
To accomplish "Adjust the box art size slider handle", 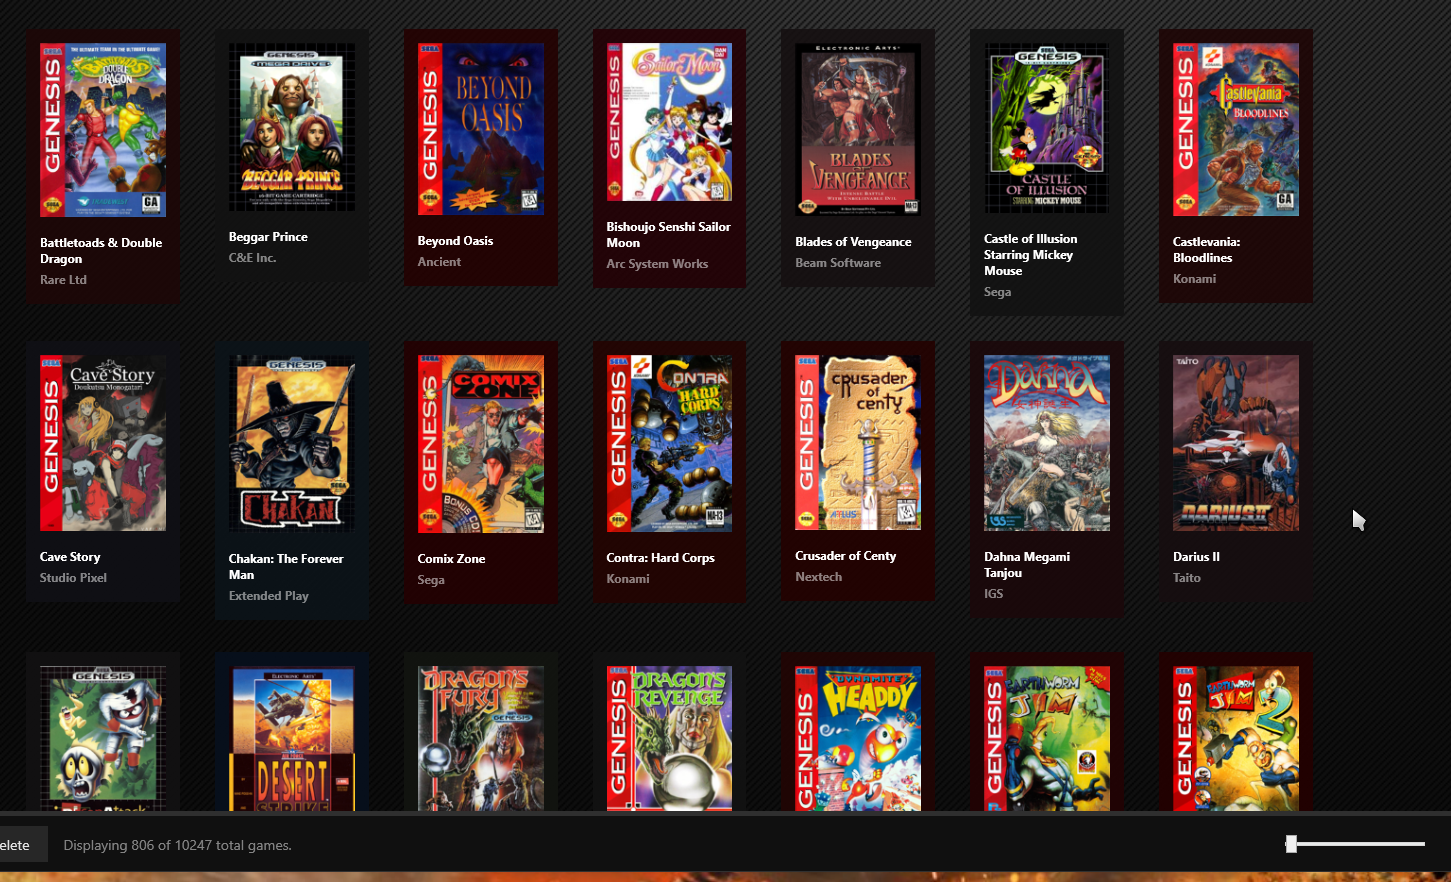I will pyautogui.click(x=1291, y=844).
